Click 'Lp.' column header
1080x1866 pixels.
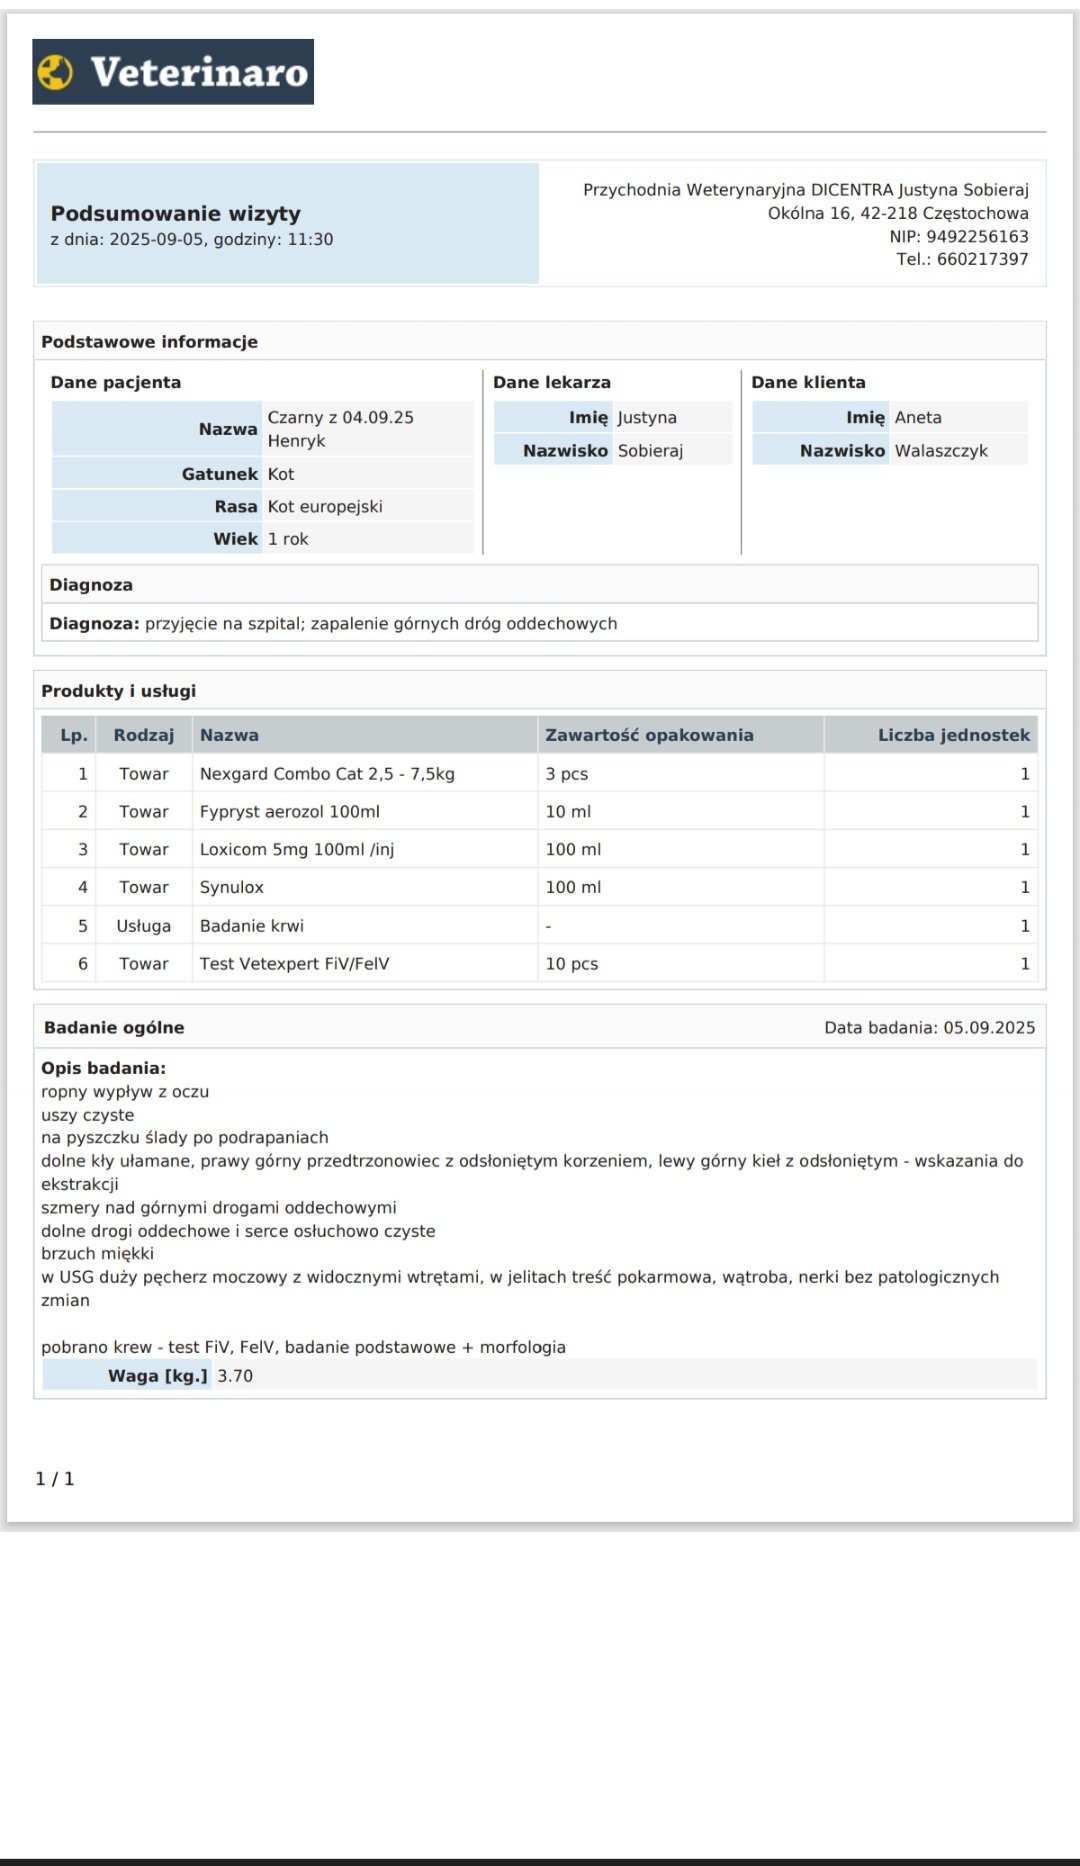pos(74,735)
